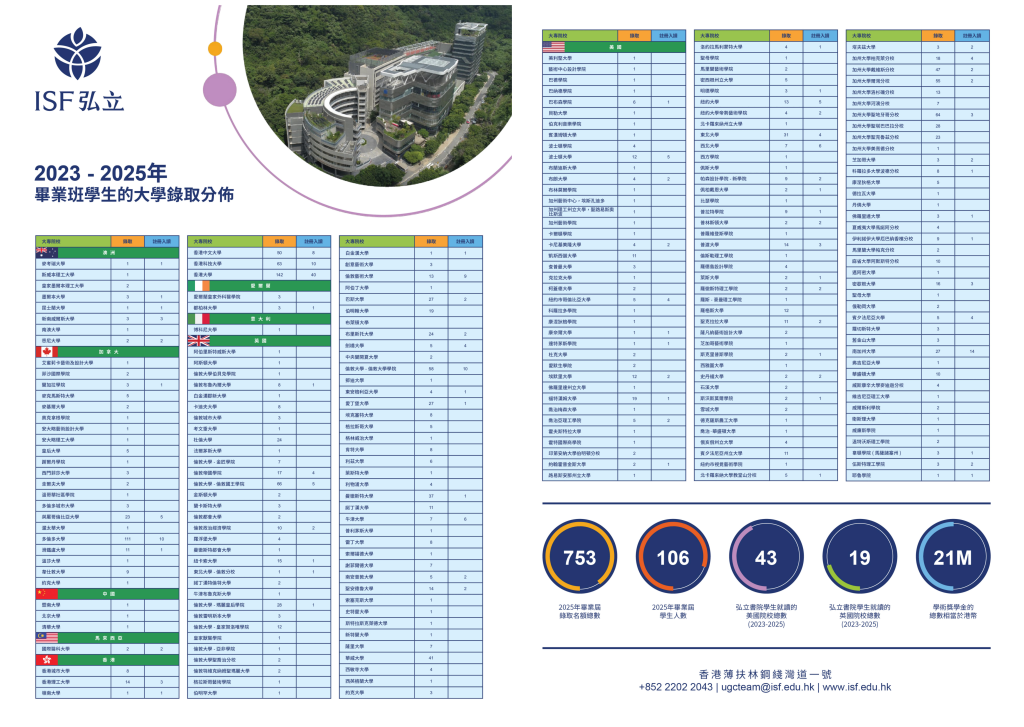Select the 106 graduates circle
Screen dimensions: 1024x727
[x=672, y=557]
